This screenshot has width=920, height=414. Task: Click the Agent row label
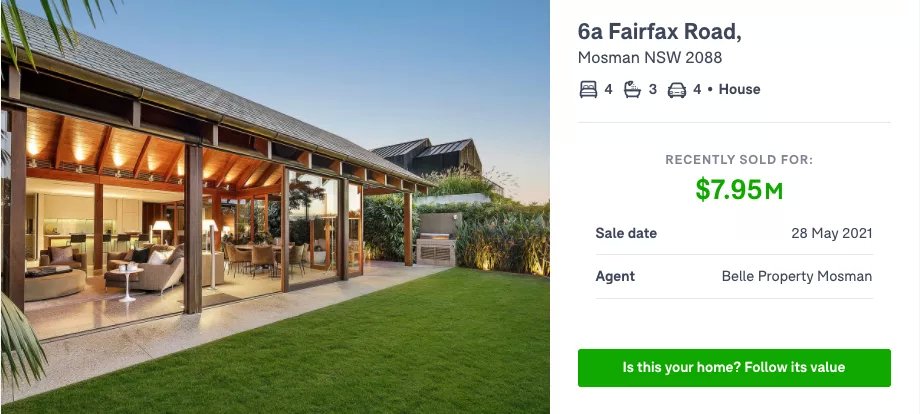pos(615,276)
